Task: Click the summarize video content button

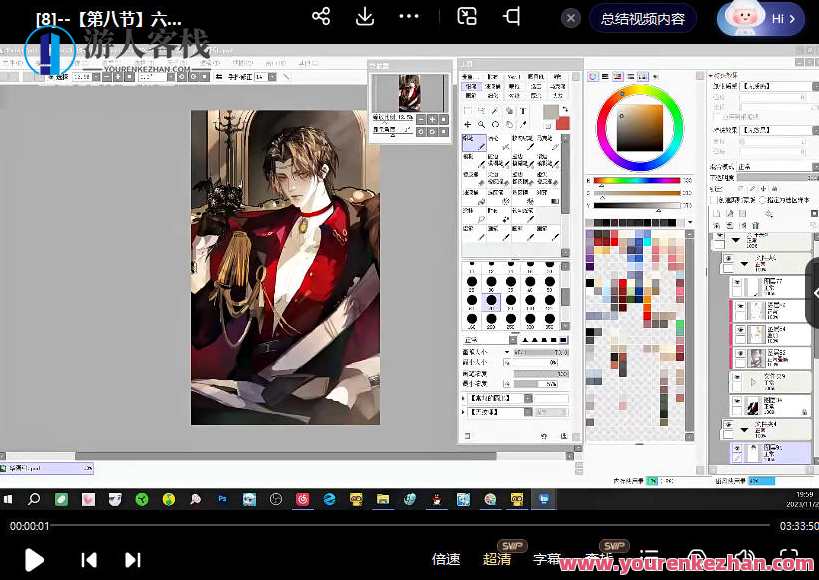Action: (643, 19)
